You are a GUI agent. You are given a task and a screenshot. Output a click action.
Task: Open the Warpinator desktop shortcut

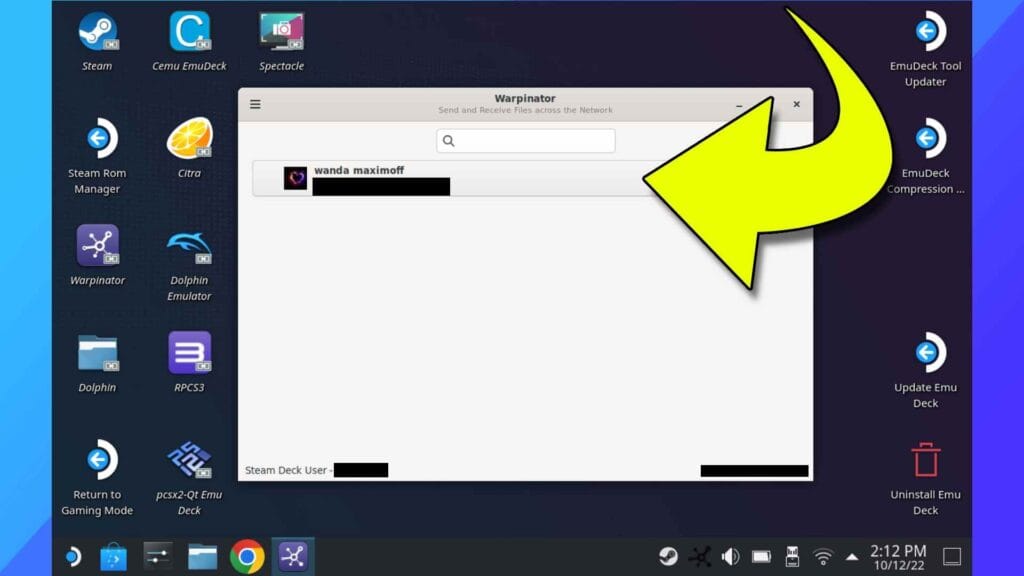tap(97, 247)
